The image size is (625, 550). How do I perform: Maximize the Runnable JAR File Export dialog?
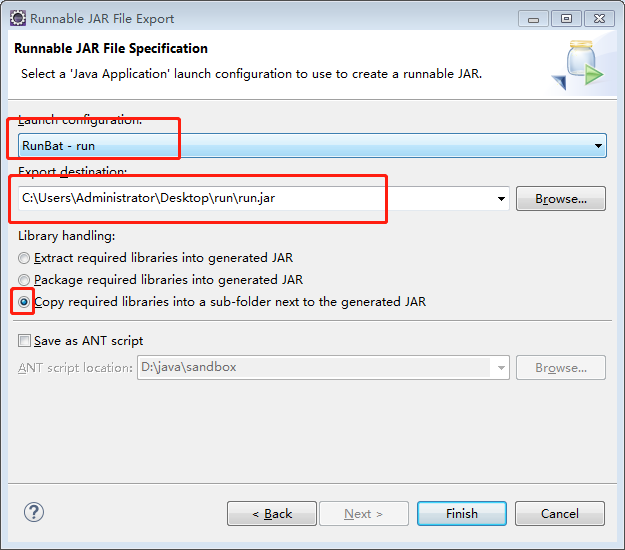[x=566, y=19]
